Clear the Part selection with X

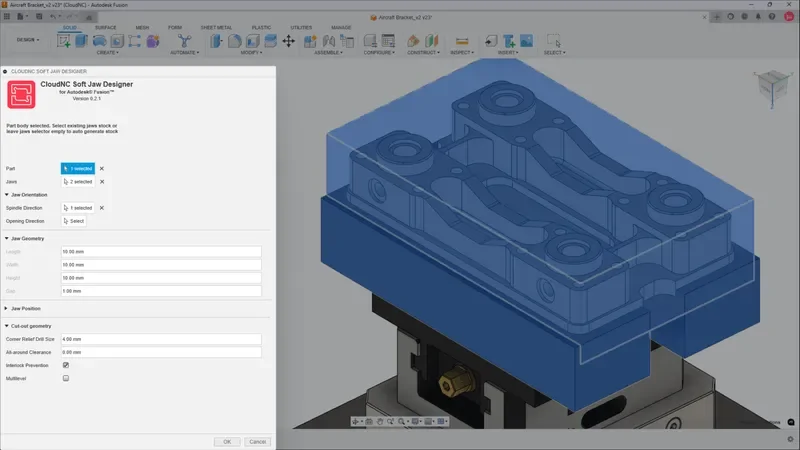pos(102,168)
